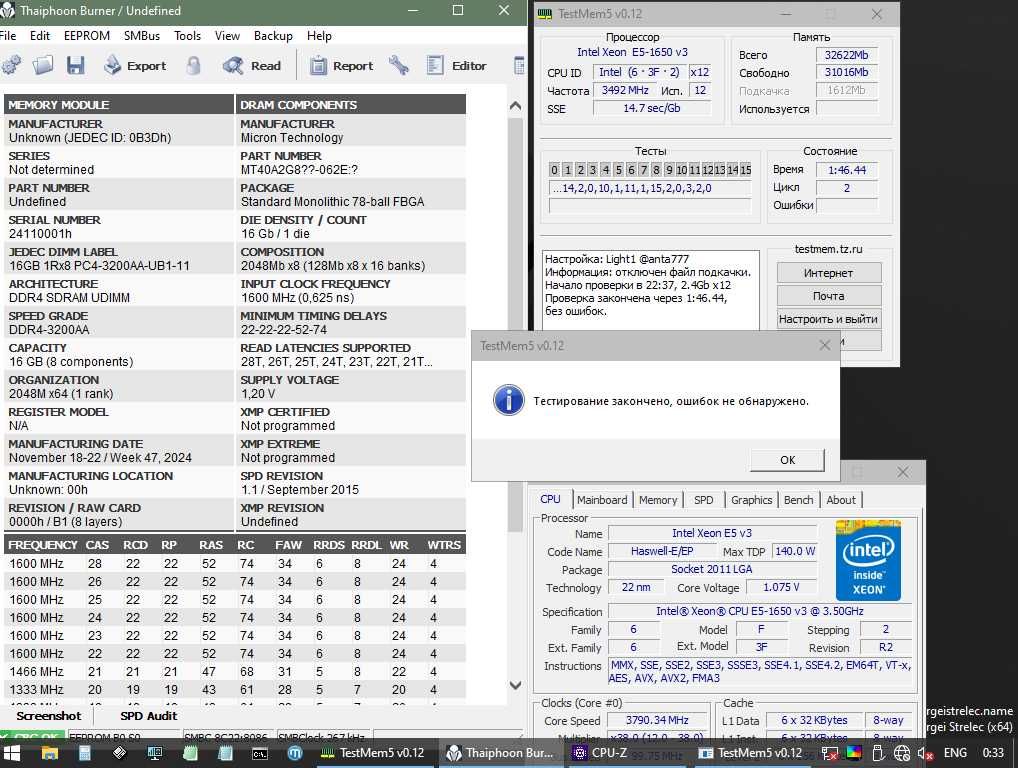Click the 0:33 taskbar clock
This screenshot has width=1018, height=768.
[993, 753]
